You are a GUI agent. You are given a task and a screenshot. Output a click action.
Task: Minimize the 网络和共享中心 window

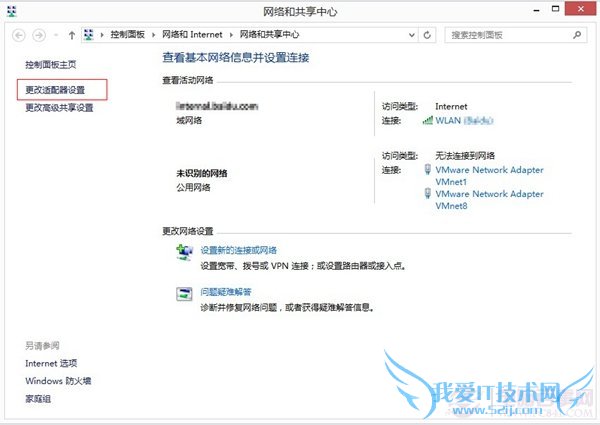(x=536, y=10)
